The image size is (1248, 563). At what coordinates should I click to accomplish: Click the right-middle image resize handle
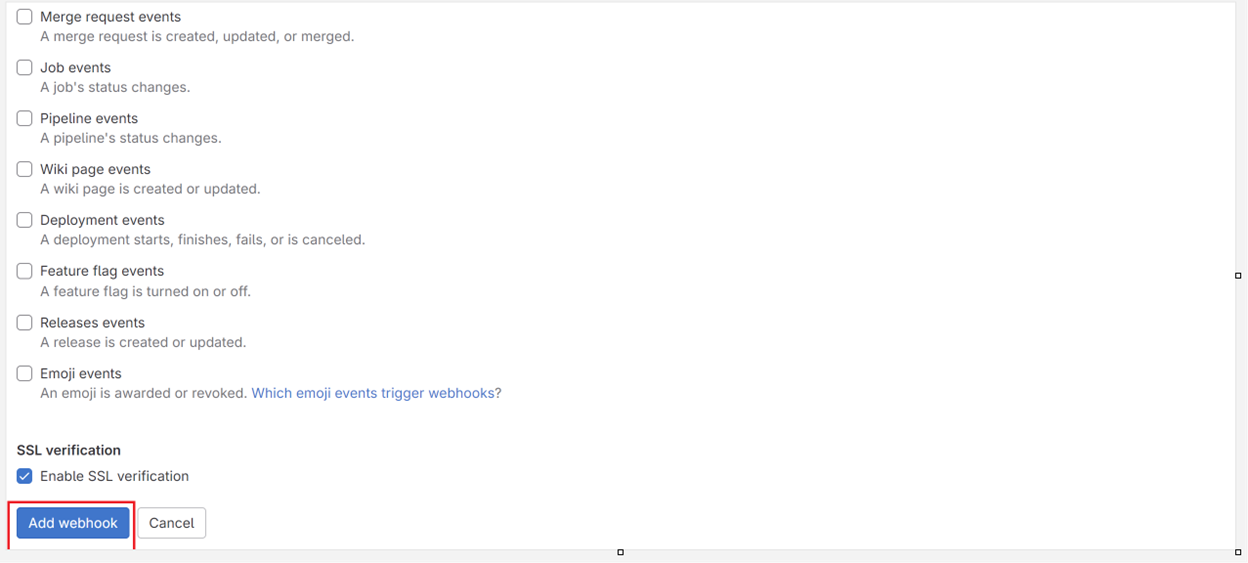1238,275
